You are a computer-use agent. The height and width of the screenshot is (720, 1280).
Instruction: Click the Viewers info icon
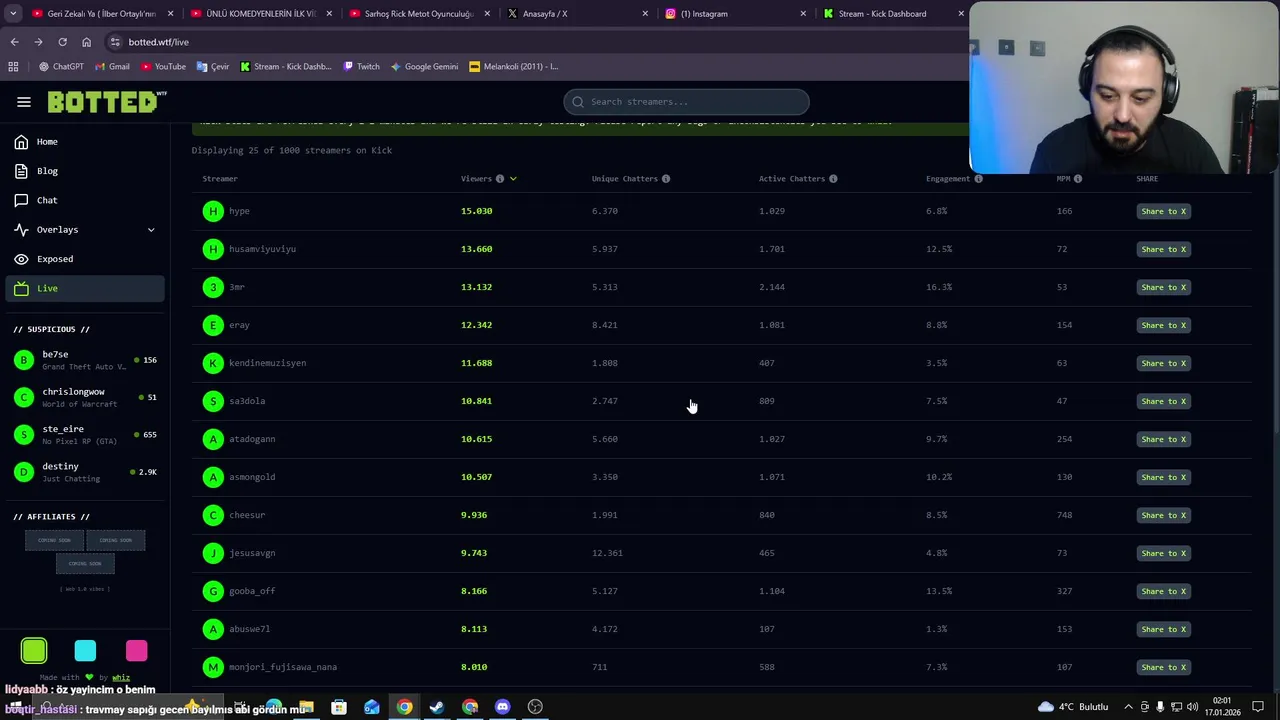pos(500,179)
